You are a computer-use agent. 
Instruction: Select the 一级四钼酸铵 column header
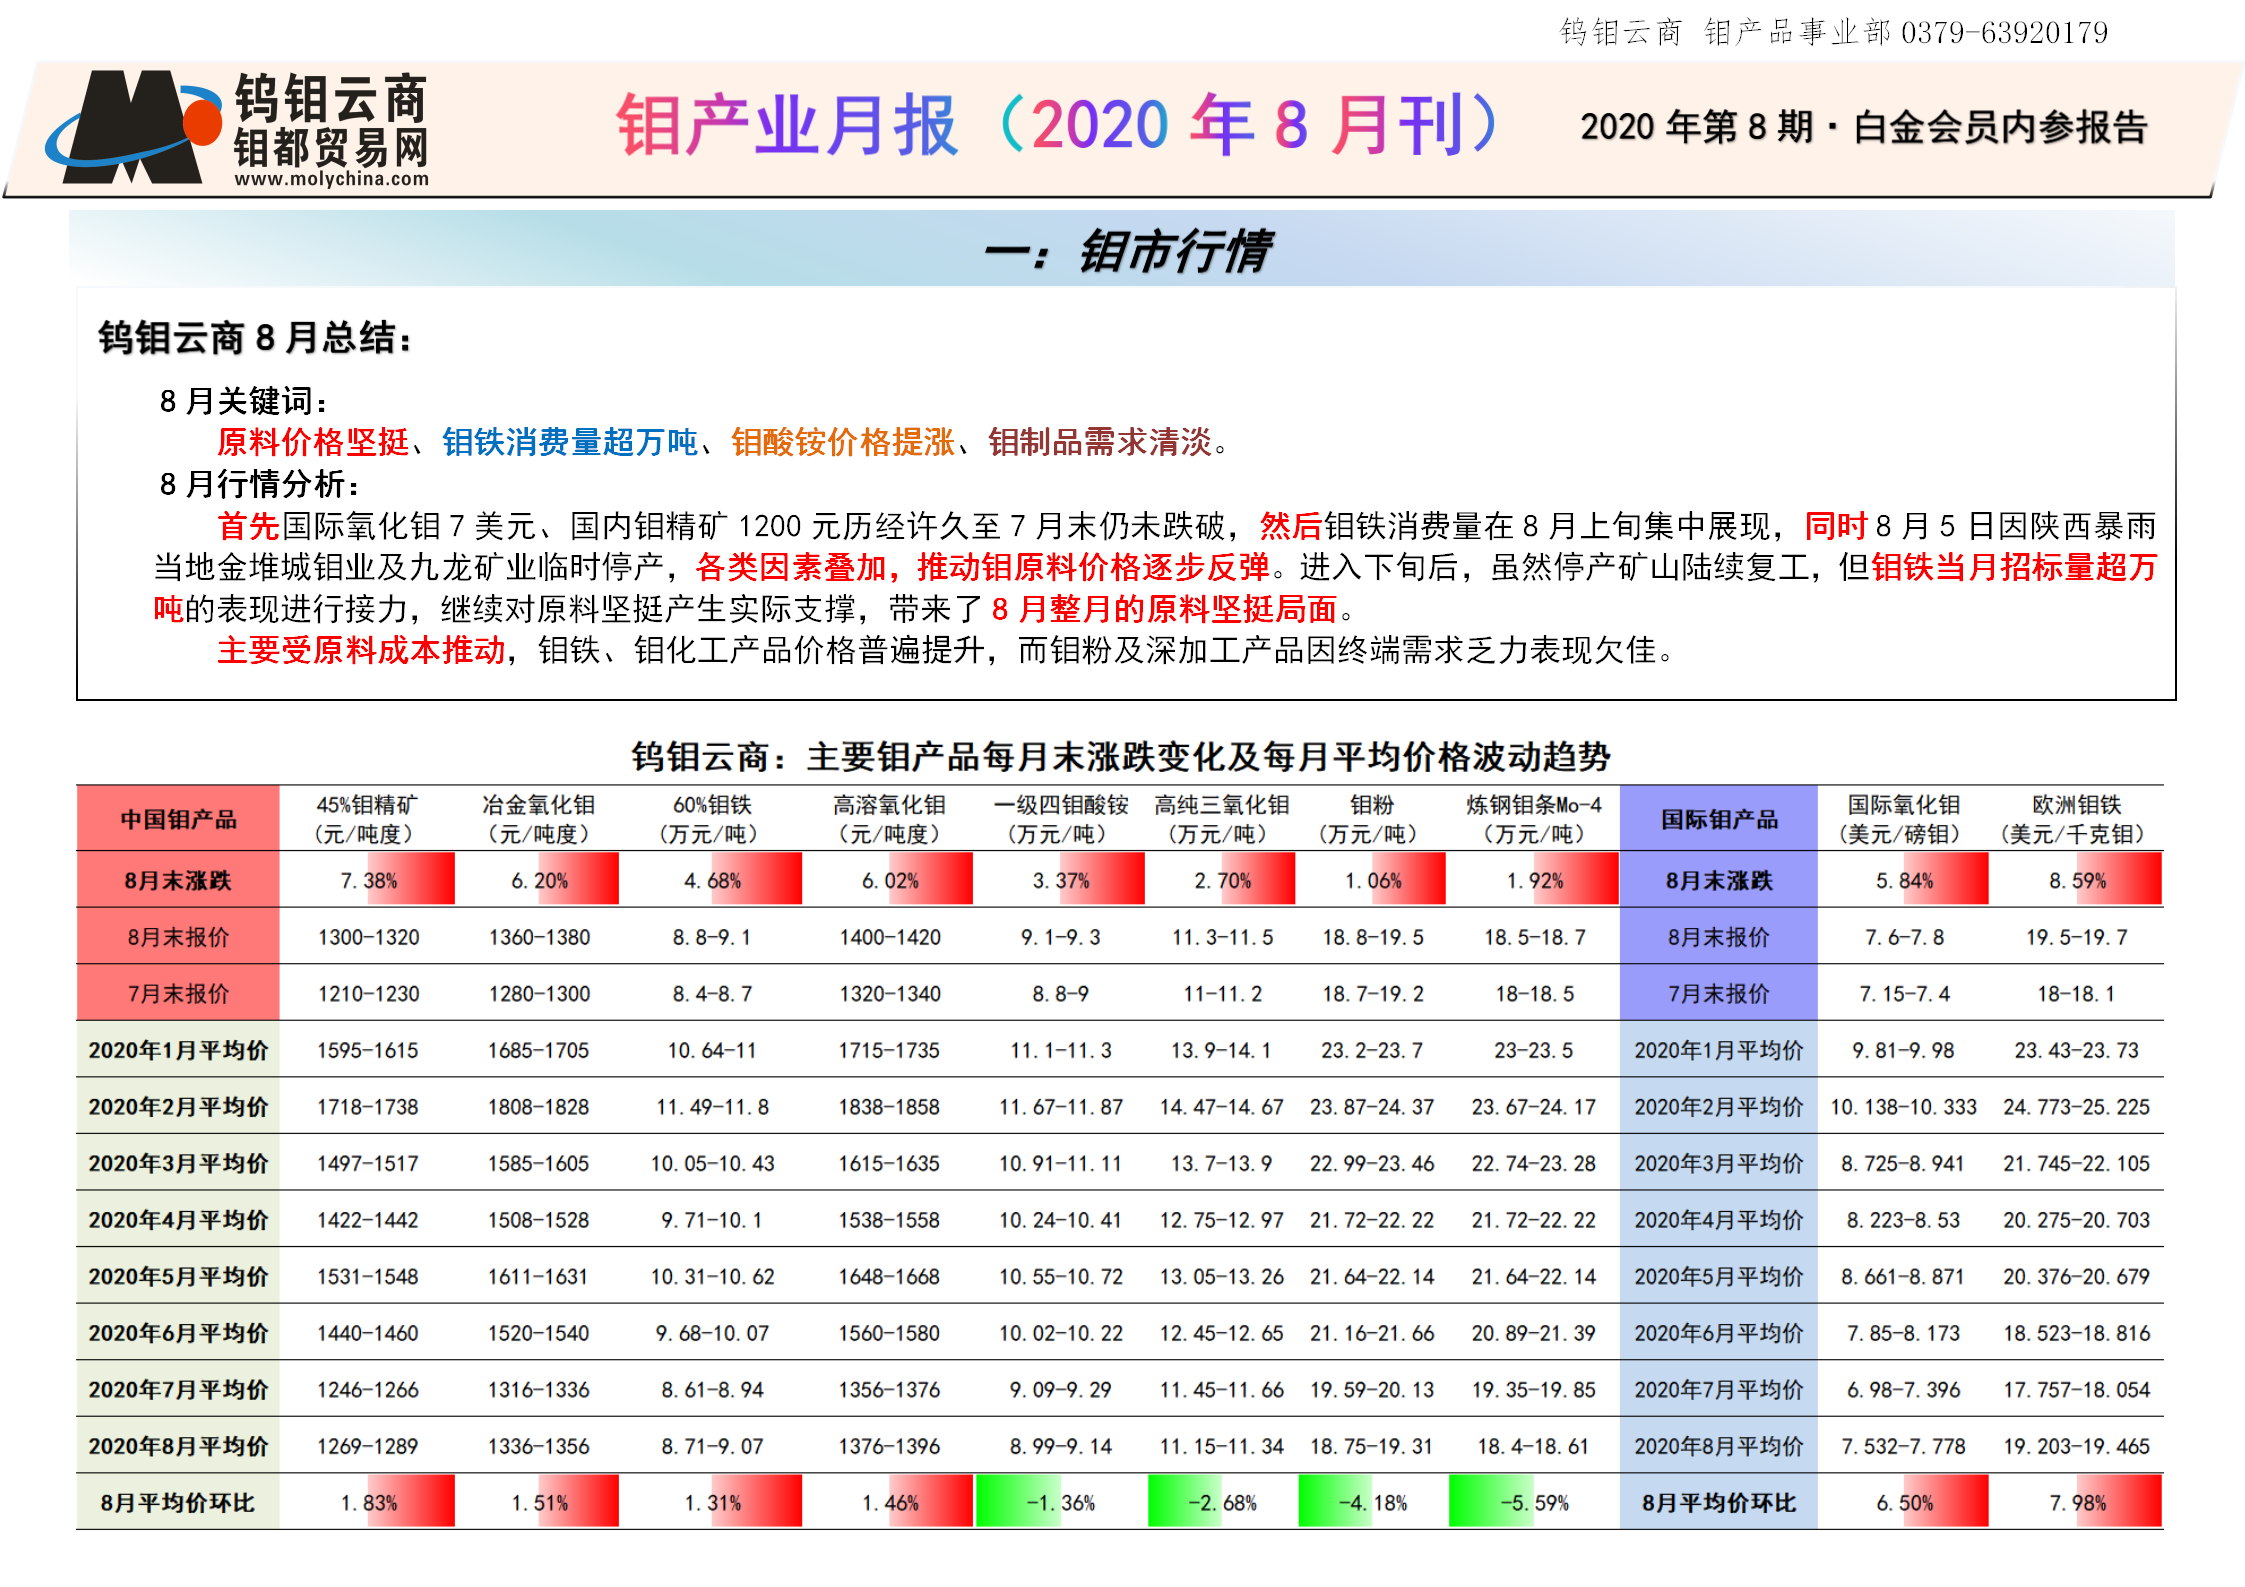(1061, 819)
